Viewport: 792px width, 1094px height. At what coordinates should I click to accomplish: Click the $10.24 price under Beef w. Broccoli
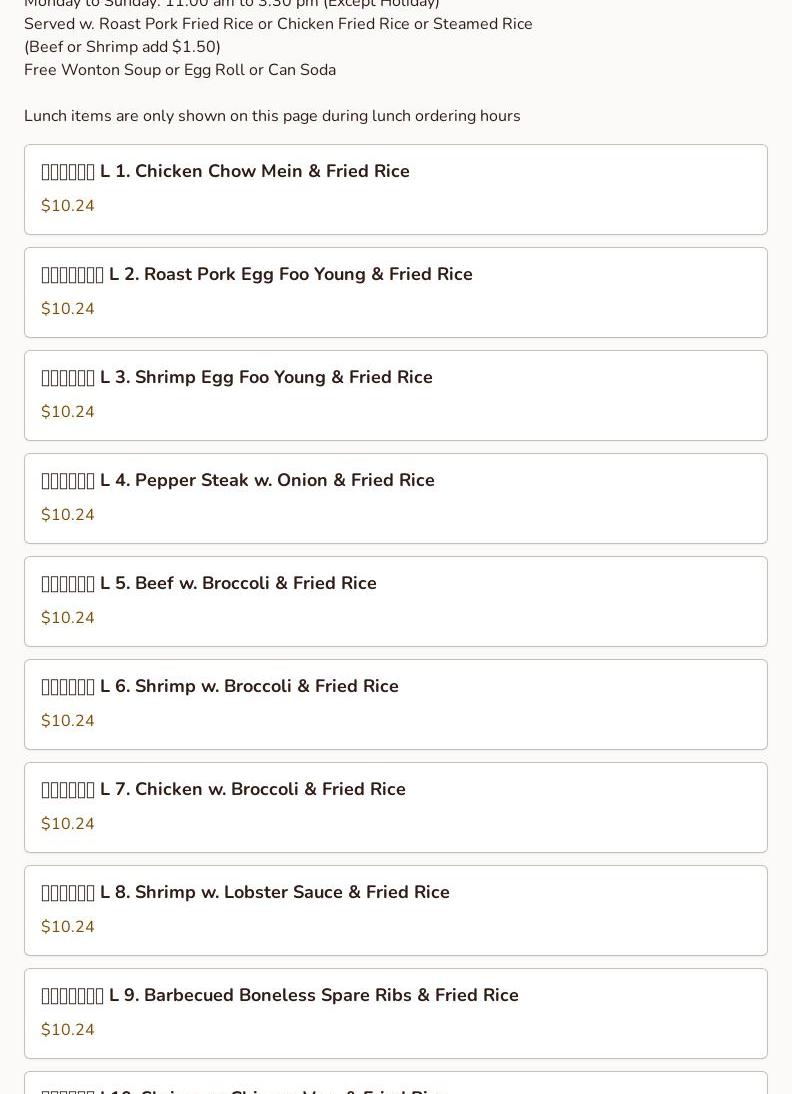(68, 618)
